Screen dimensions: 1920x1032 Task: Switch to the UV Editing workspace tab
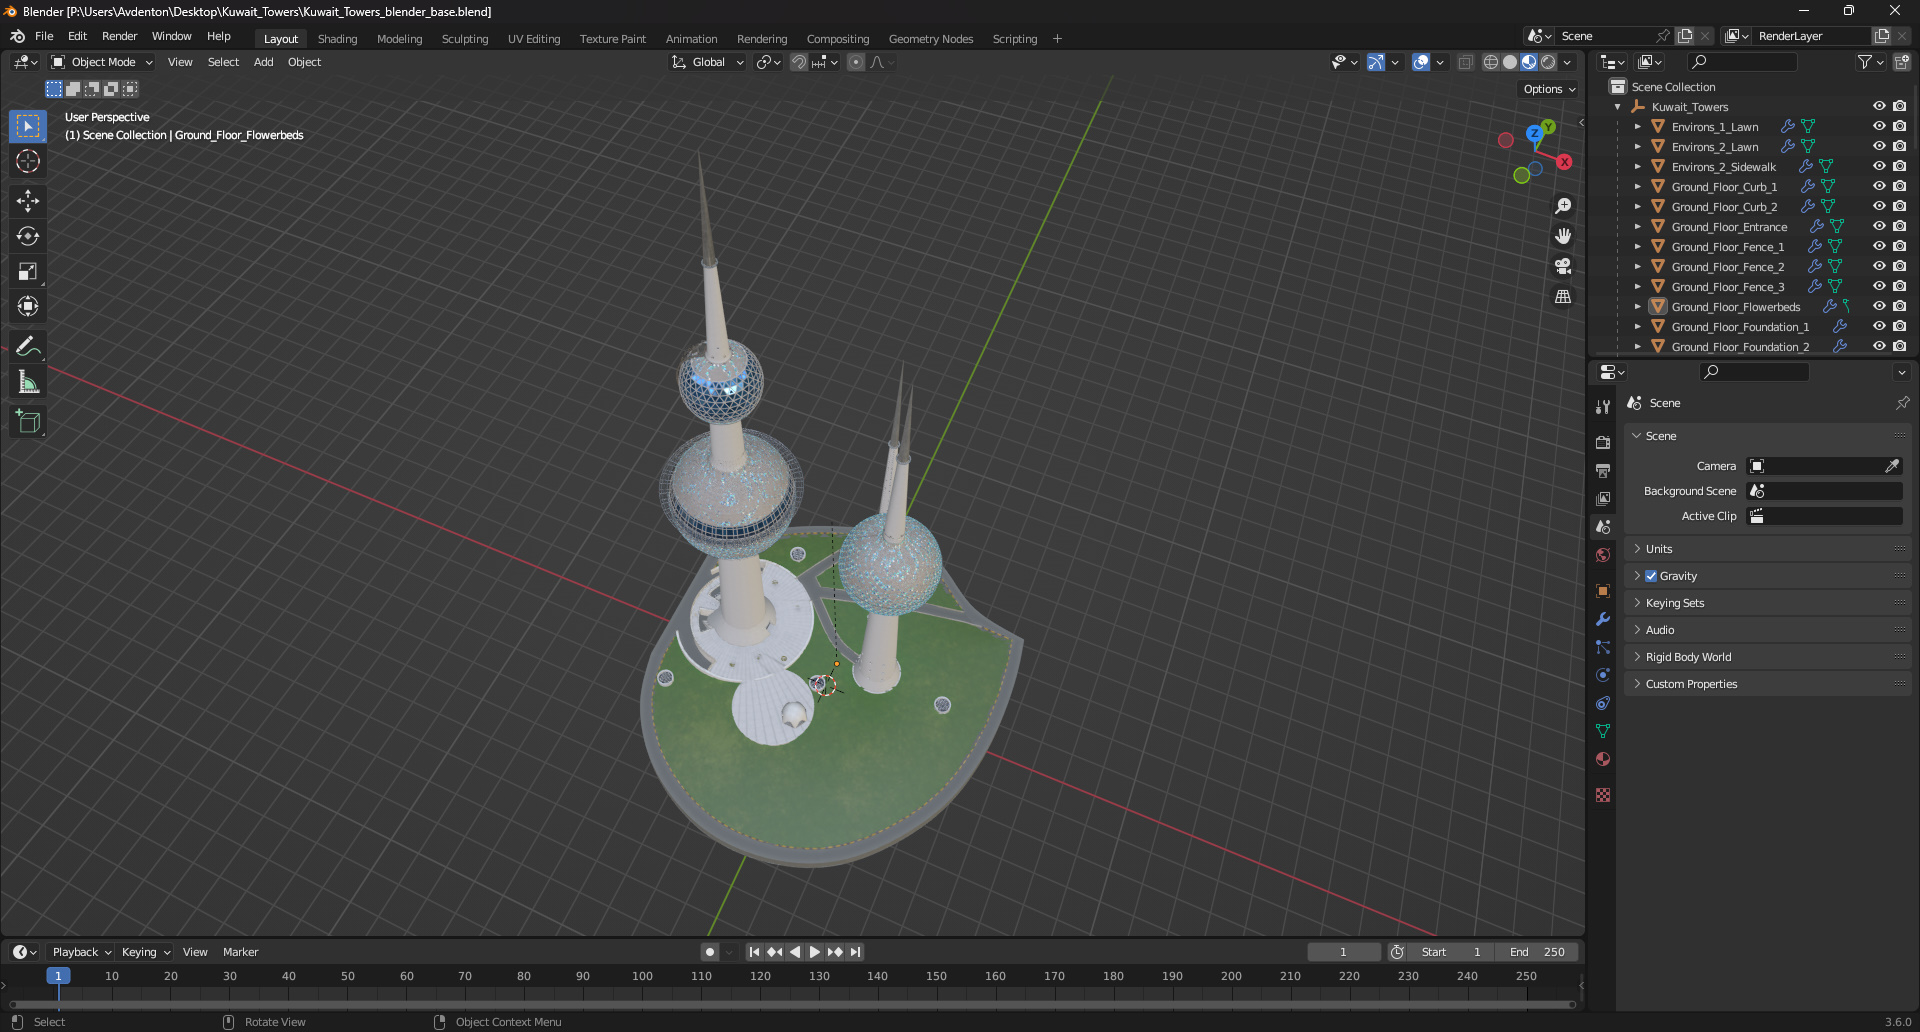point(534,39)
